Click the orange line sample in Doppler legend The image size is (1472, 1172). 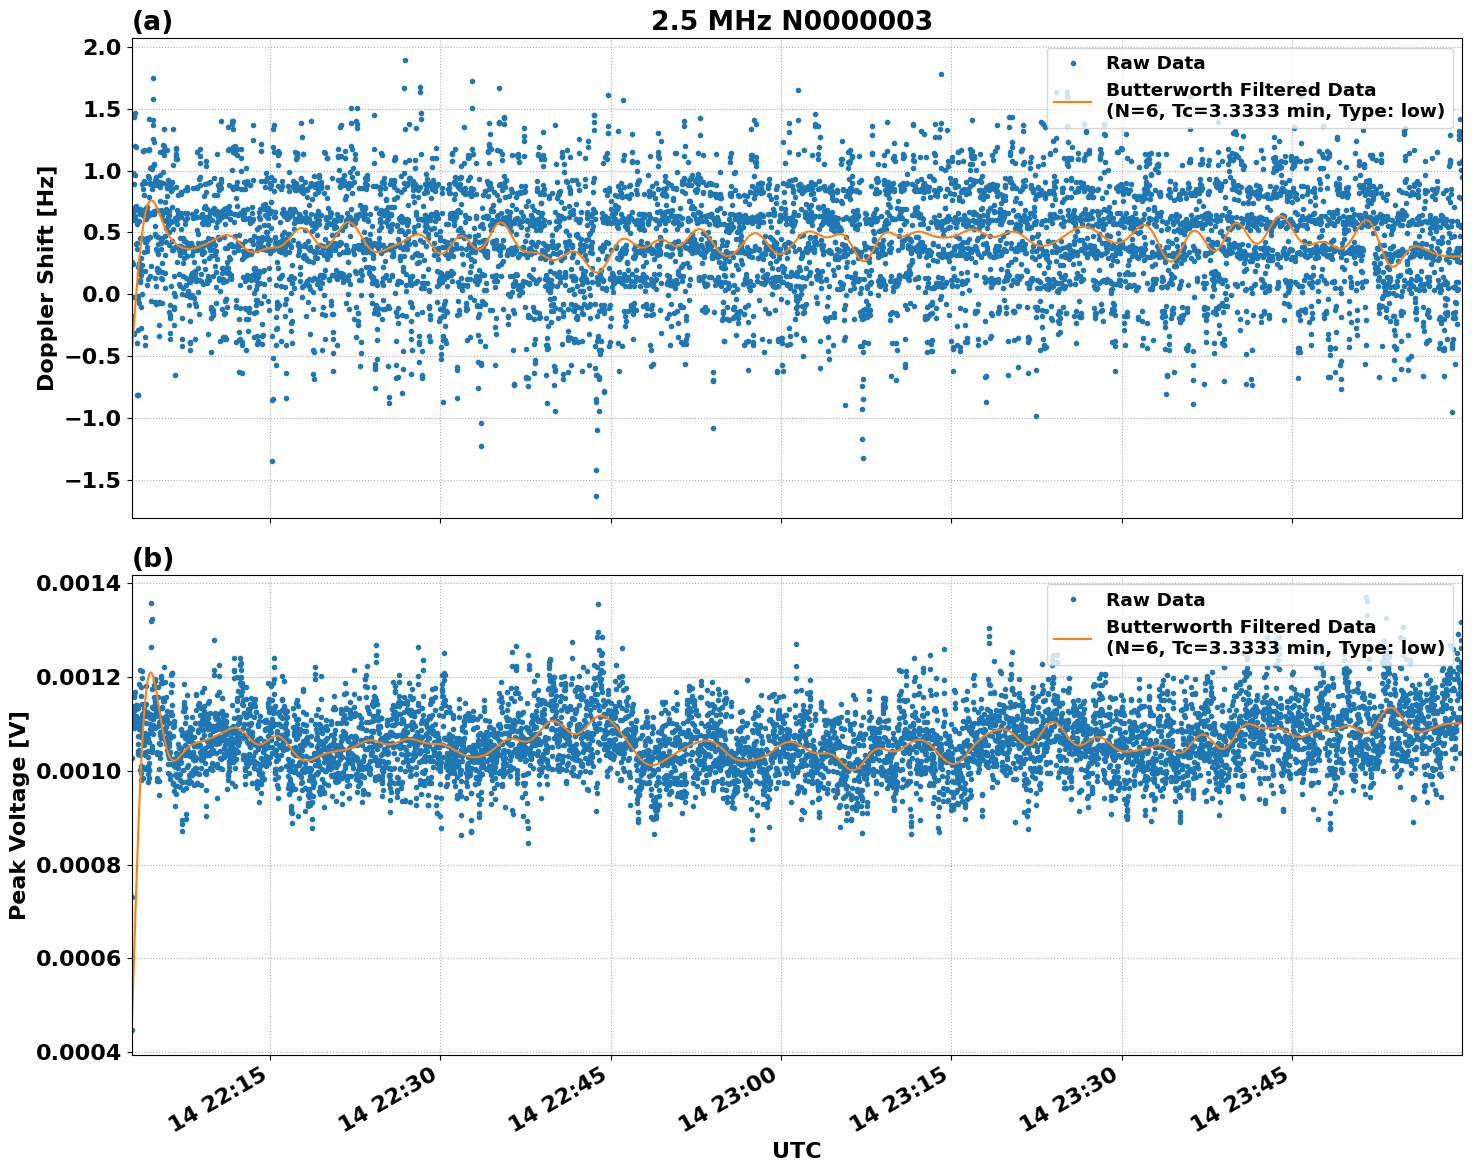pos(1073,100)
